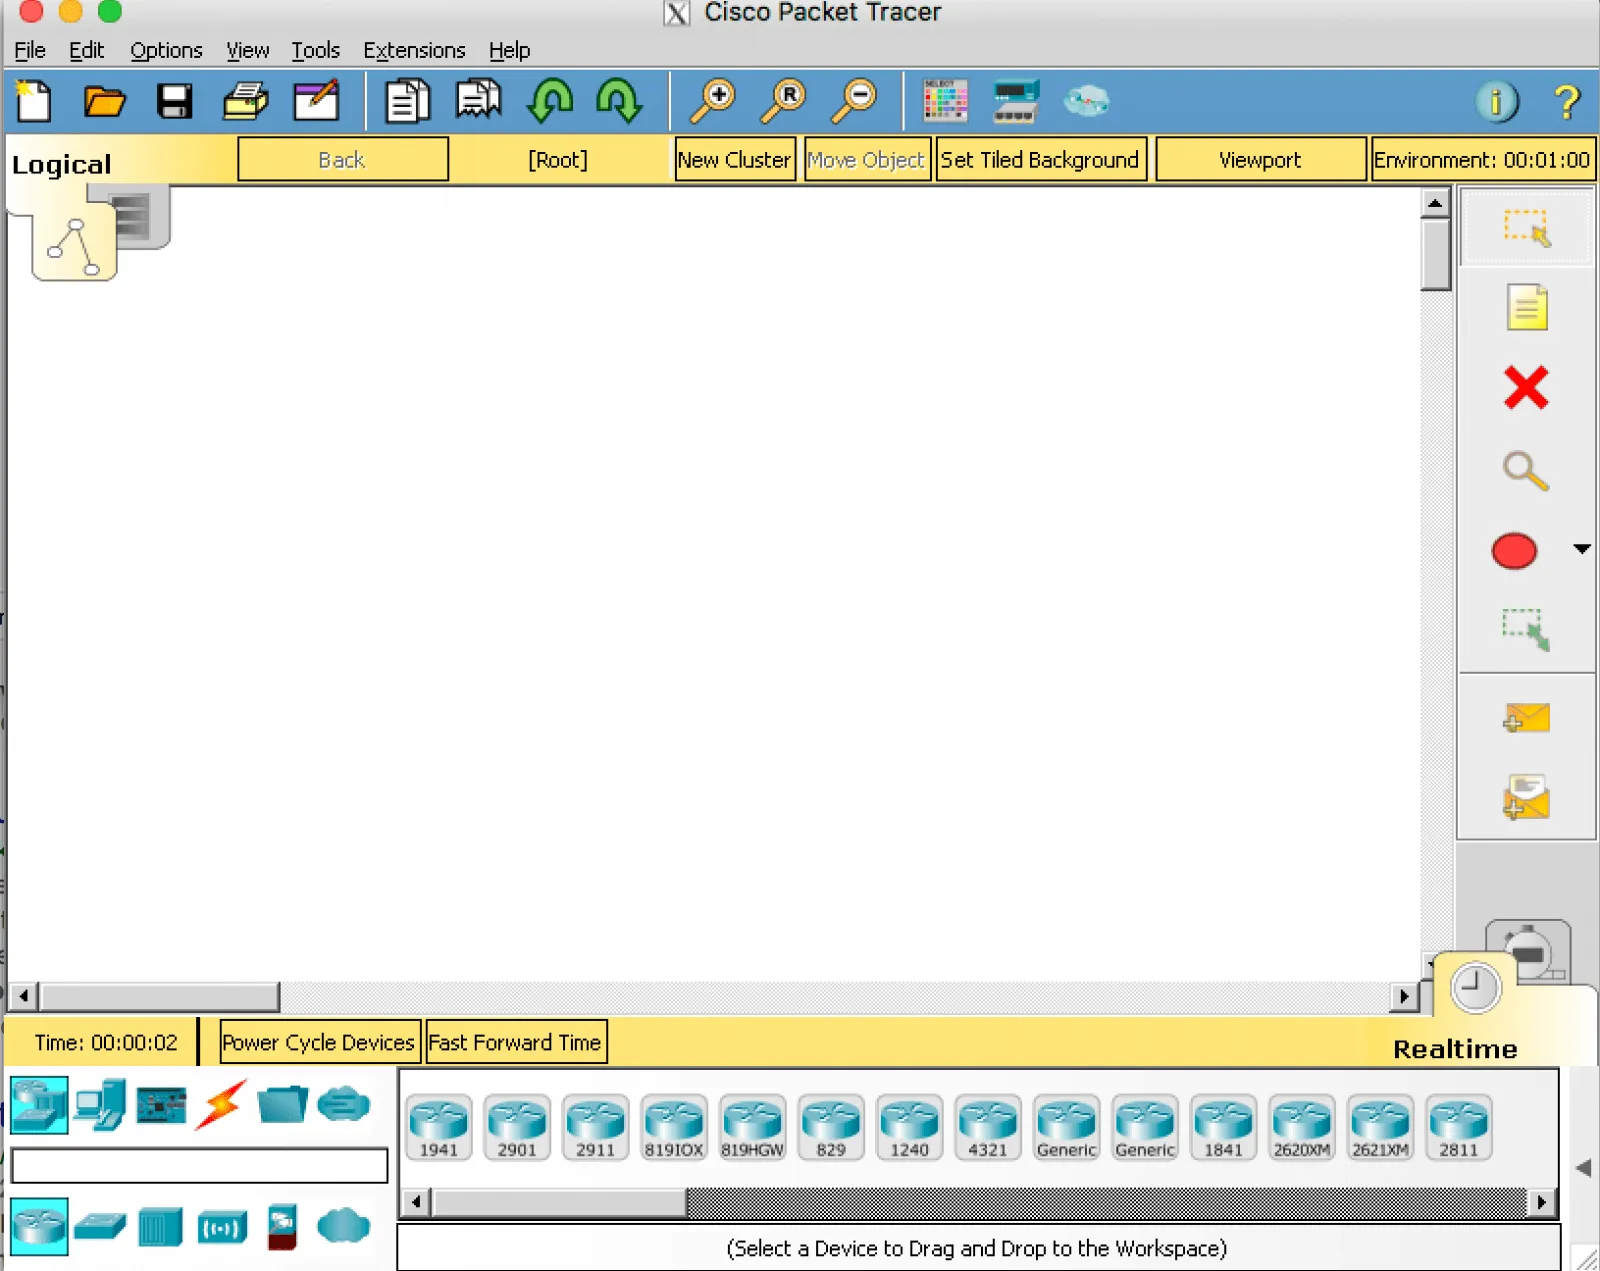1600x1271 pixels.
Task: Click the Zoom In magnifier icon
Action: point(714,102)
